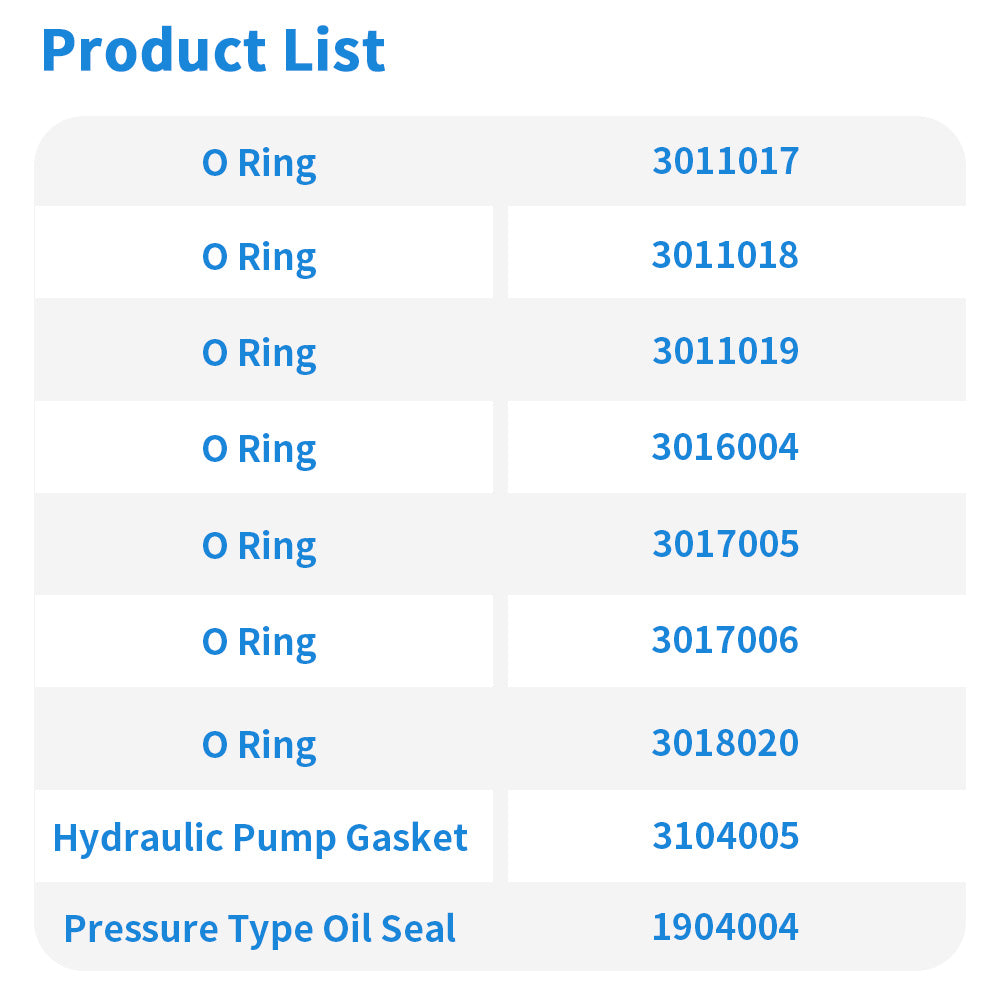Image resolution: width=1000 pixels, height=1000 pixels.
Task: Click the Hydraulic Pump Gasket entry
Action: (260, 837)
